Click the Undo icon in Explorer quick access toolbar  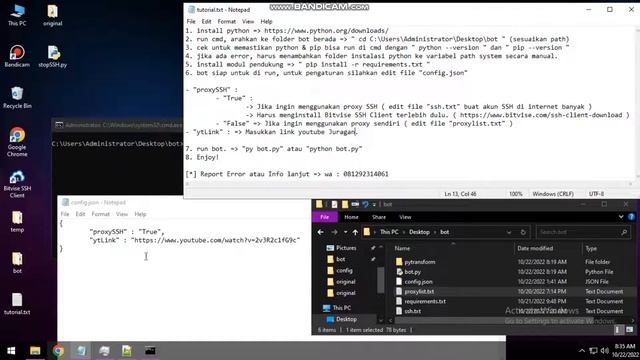pyautogui.click(x=365, y=204)
